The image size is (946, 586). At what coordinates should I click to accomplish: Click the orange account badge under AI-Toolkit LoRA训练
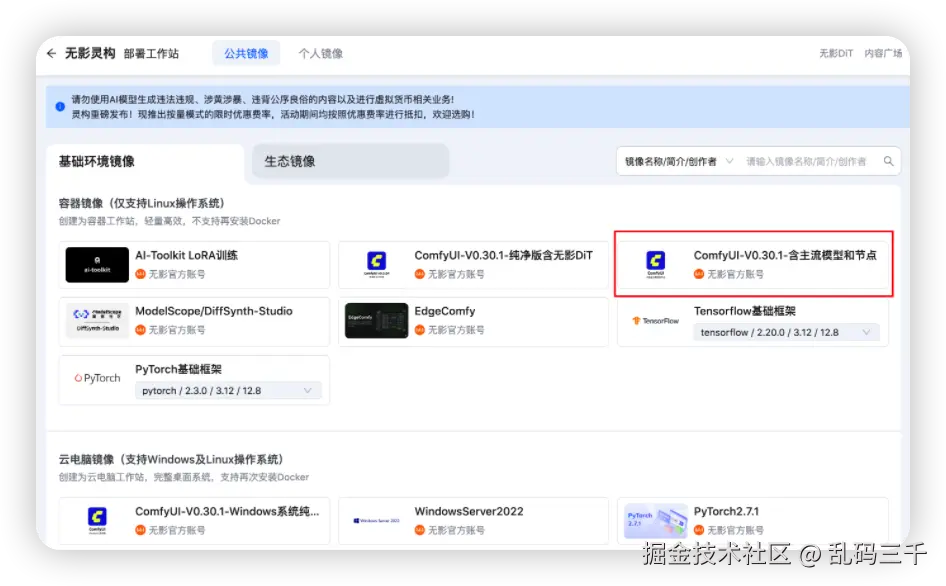[141, 274]
